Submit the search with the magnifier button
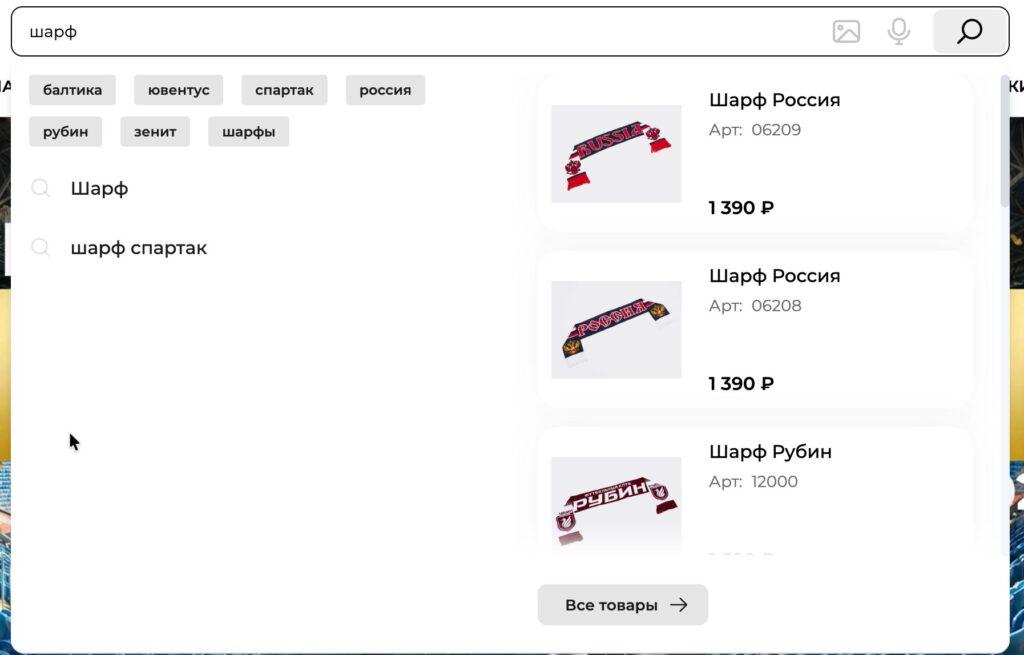Screen dimensions: 1024x655 point(970,31)
